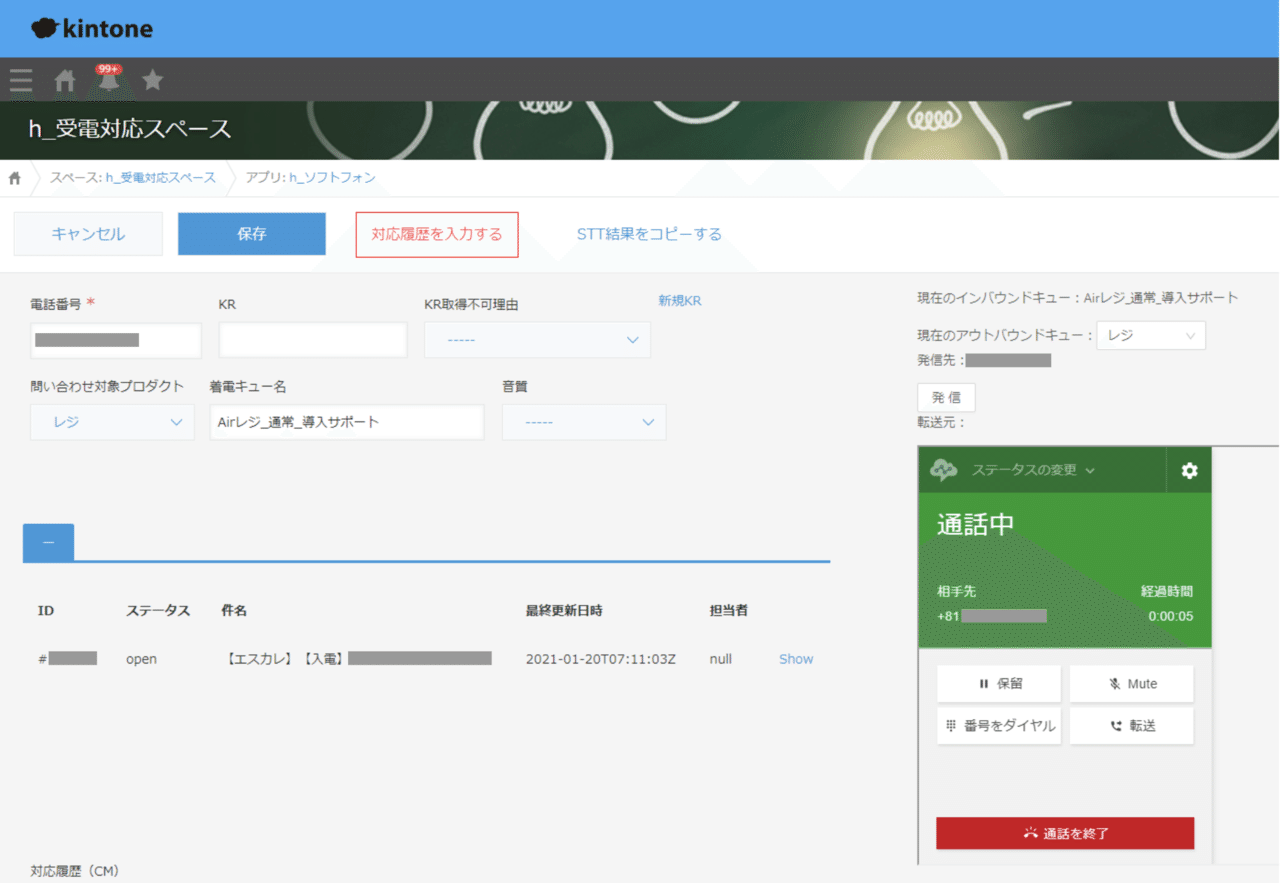
Task: Click the 着電キュー名 input field
Action: click(x=347, y=422)
